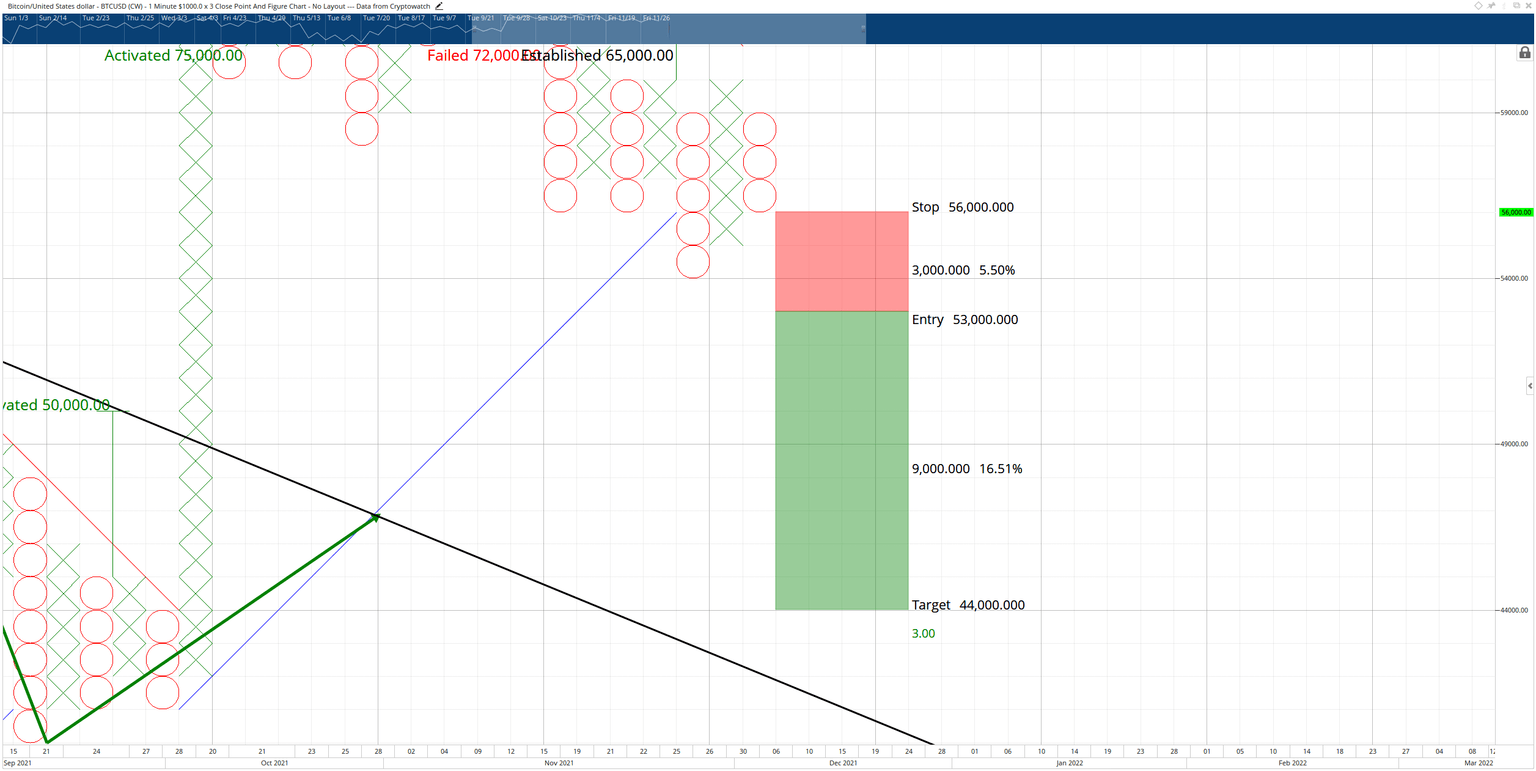This screenshot has height=771, width=1536.
Task: Click 'Thu 5/13' in the navigator strip
Action: click(308, 18)
